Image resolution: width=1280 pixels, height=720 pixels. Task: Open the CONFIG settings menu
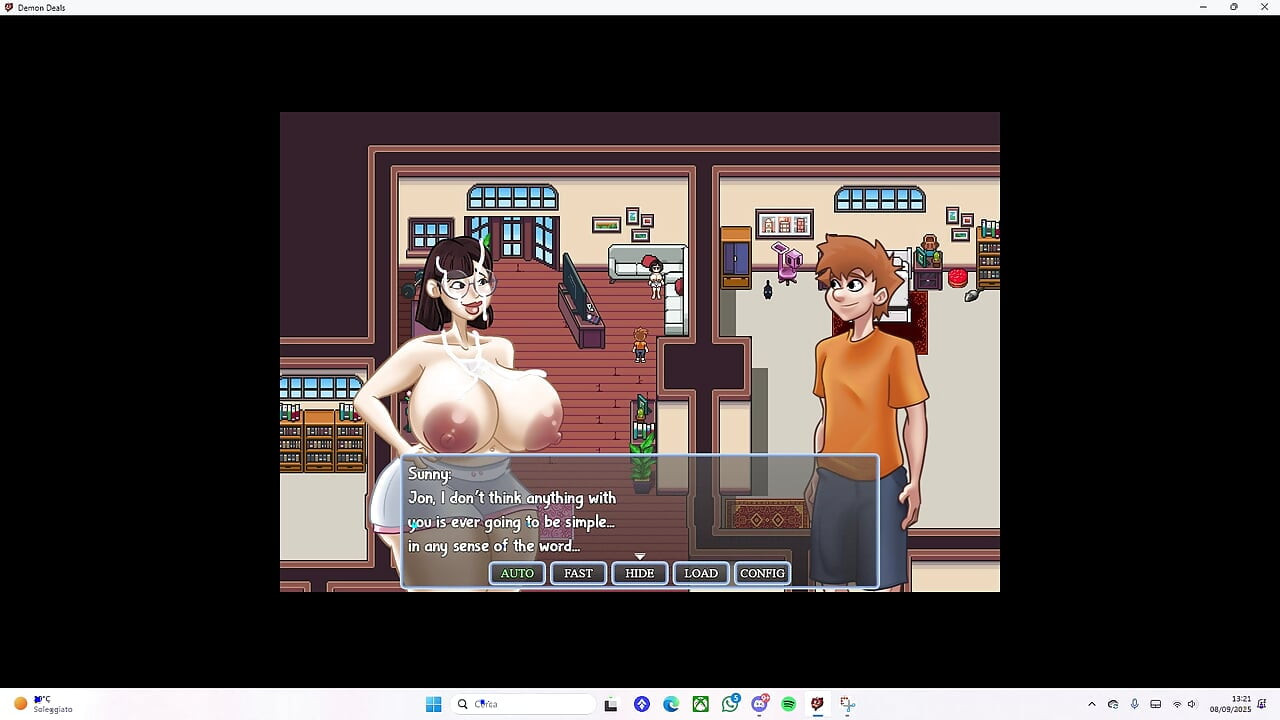click(762, 573)
